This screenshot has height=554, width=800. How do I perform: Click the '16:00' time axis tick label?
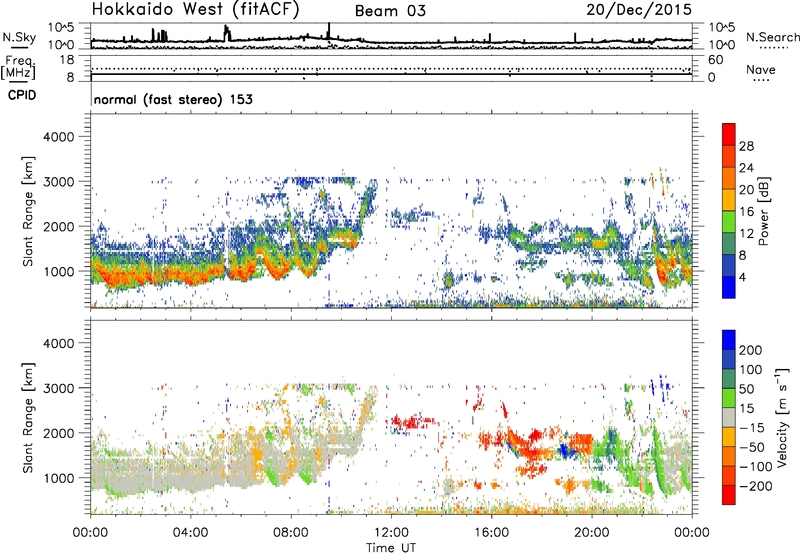[491, 533]
